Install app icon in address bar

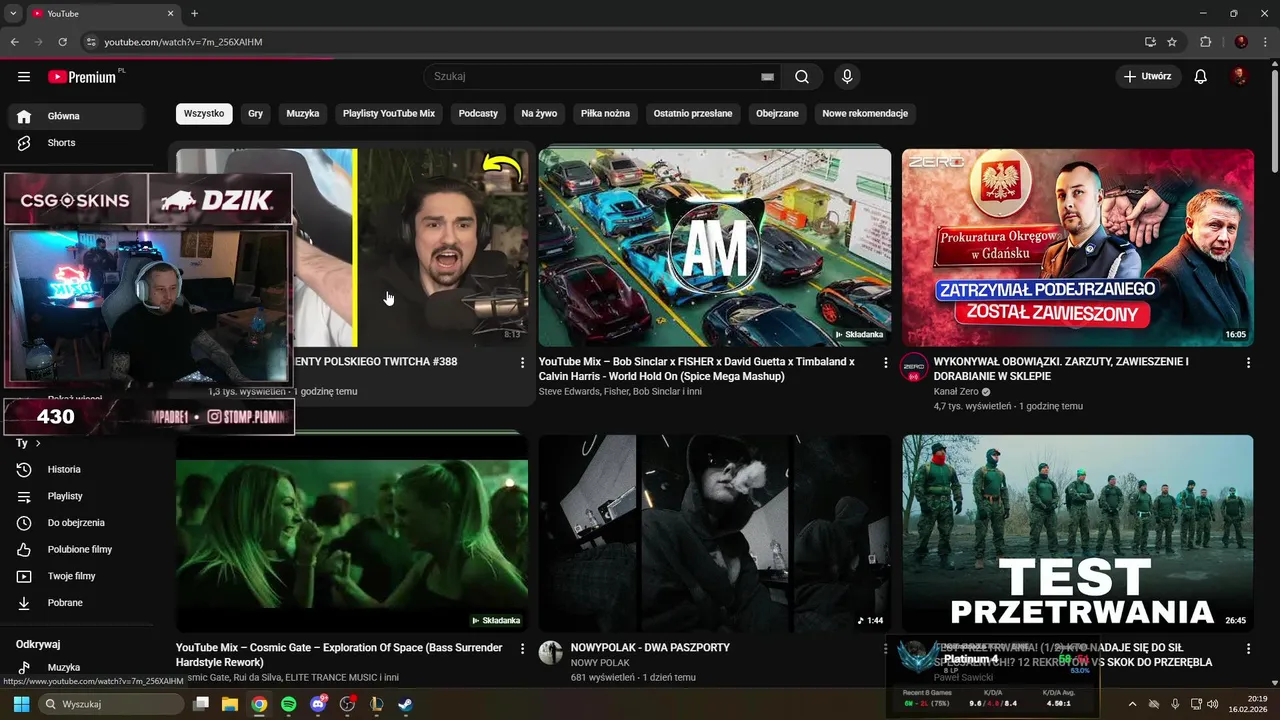(1150, 42)
